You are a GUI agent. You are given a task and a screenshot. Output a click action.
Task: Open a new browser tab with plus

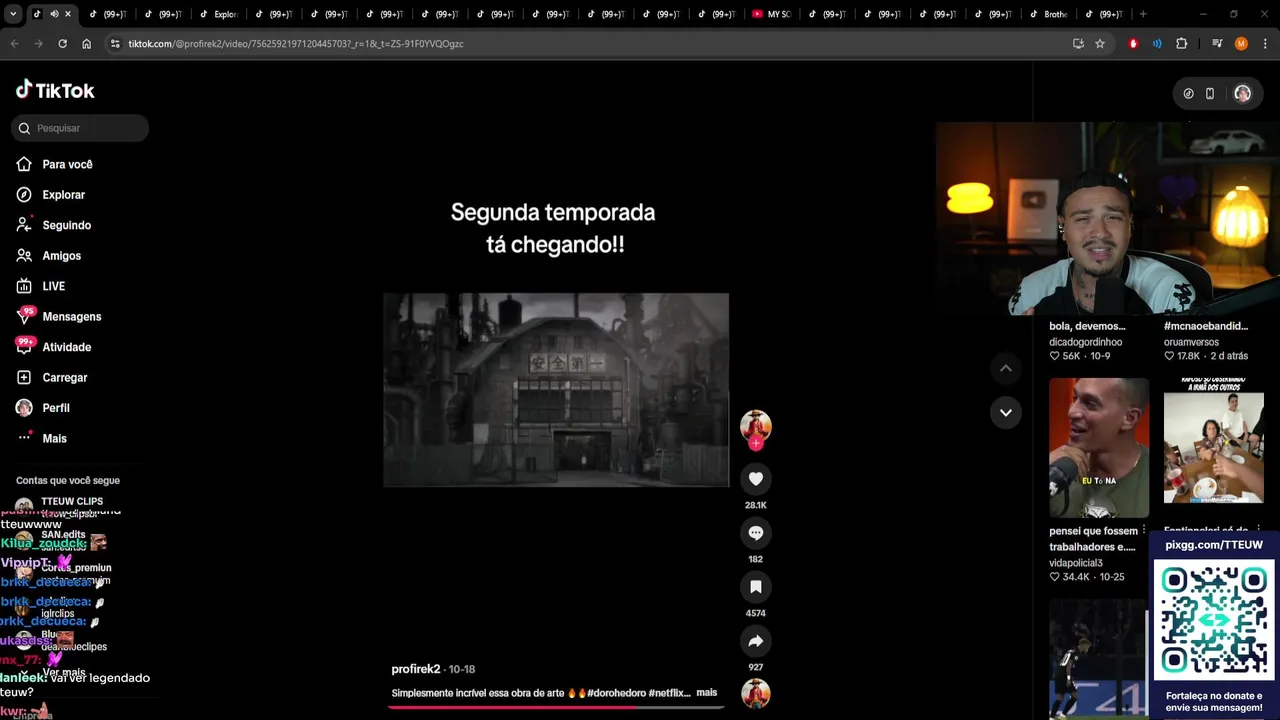click(x=1143, y=14)
